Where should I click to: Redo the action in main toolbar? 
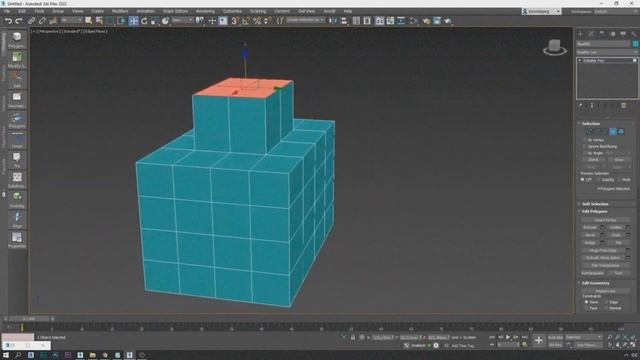pyautogui.click(x=19, y=20)
